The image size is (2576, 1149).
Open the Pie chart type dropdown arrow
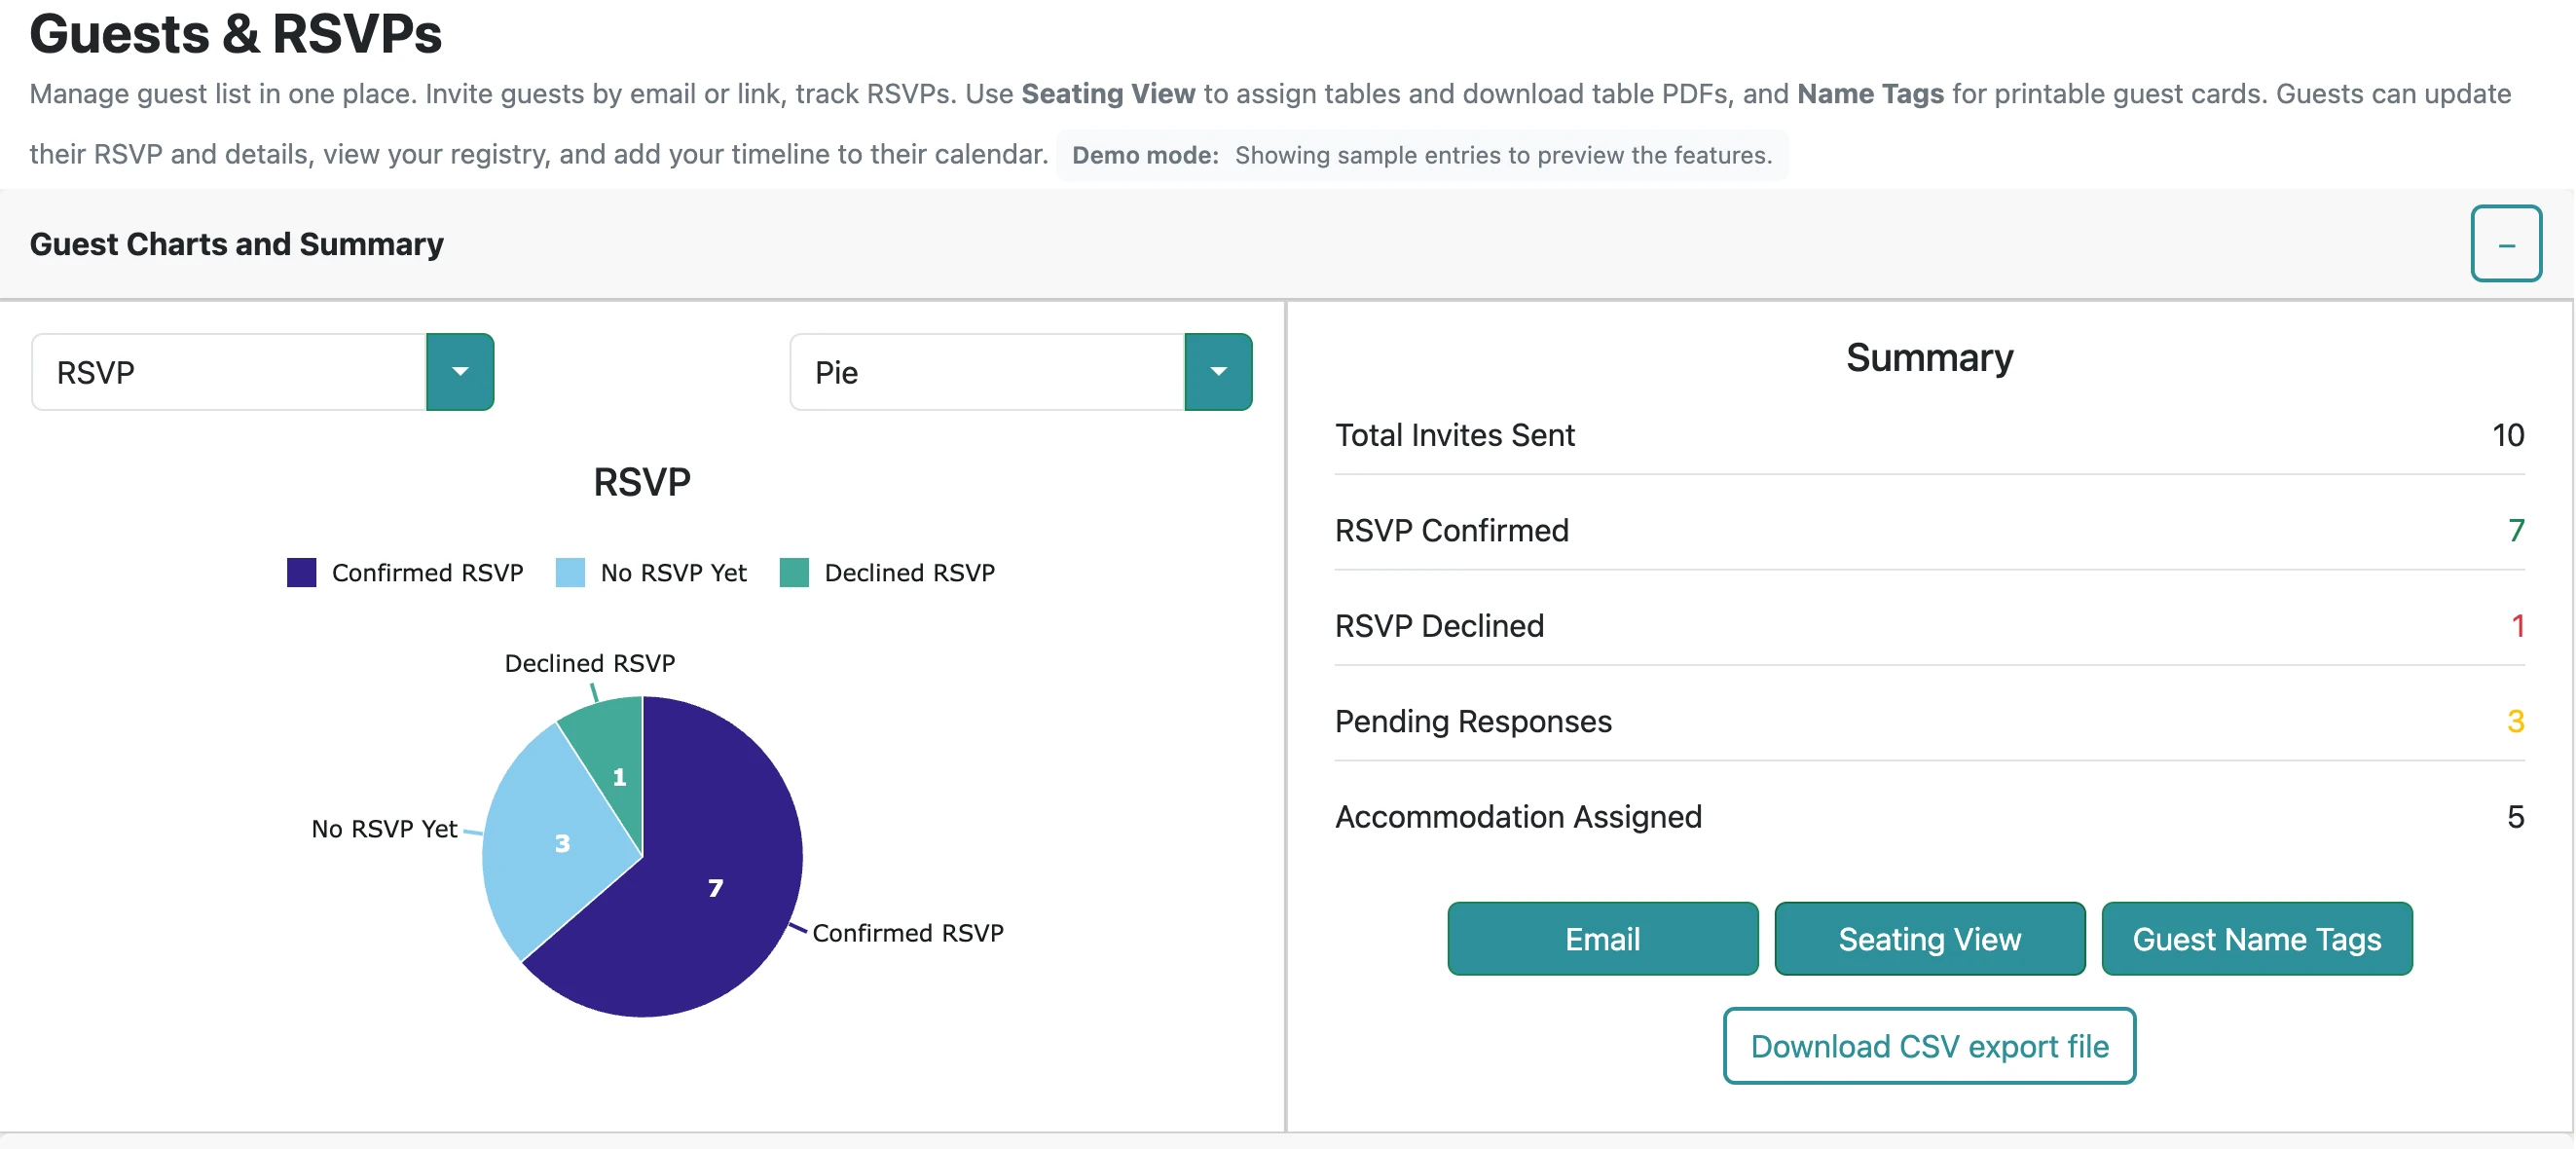(1217, 372)
